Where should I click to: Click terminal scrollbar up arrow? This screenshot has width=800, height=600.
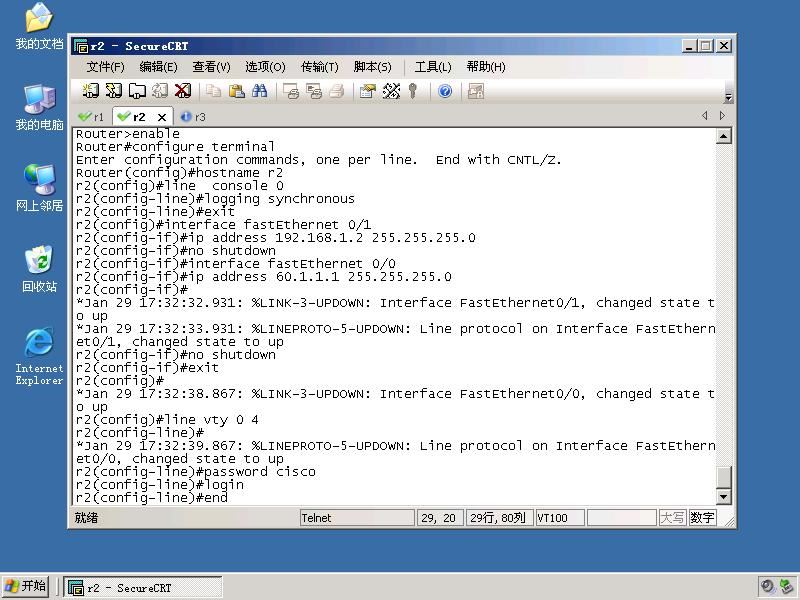723,136
